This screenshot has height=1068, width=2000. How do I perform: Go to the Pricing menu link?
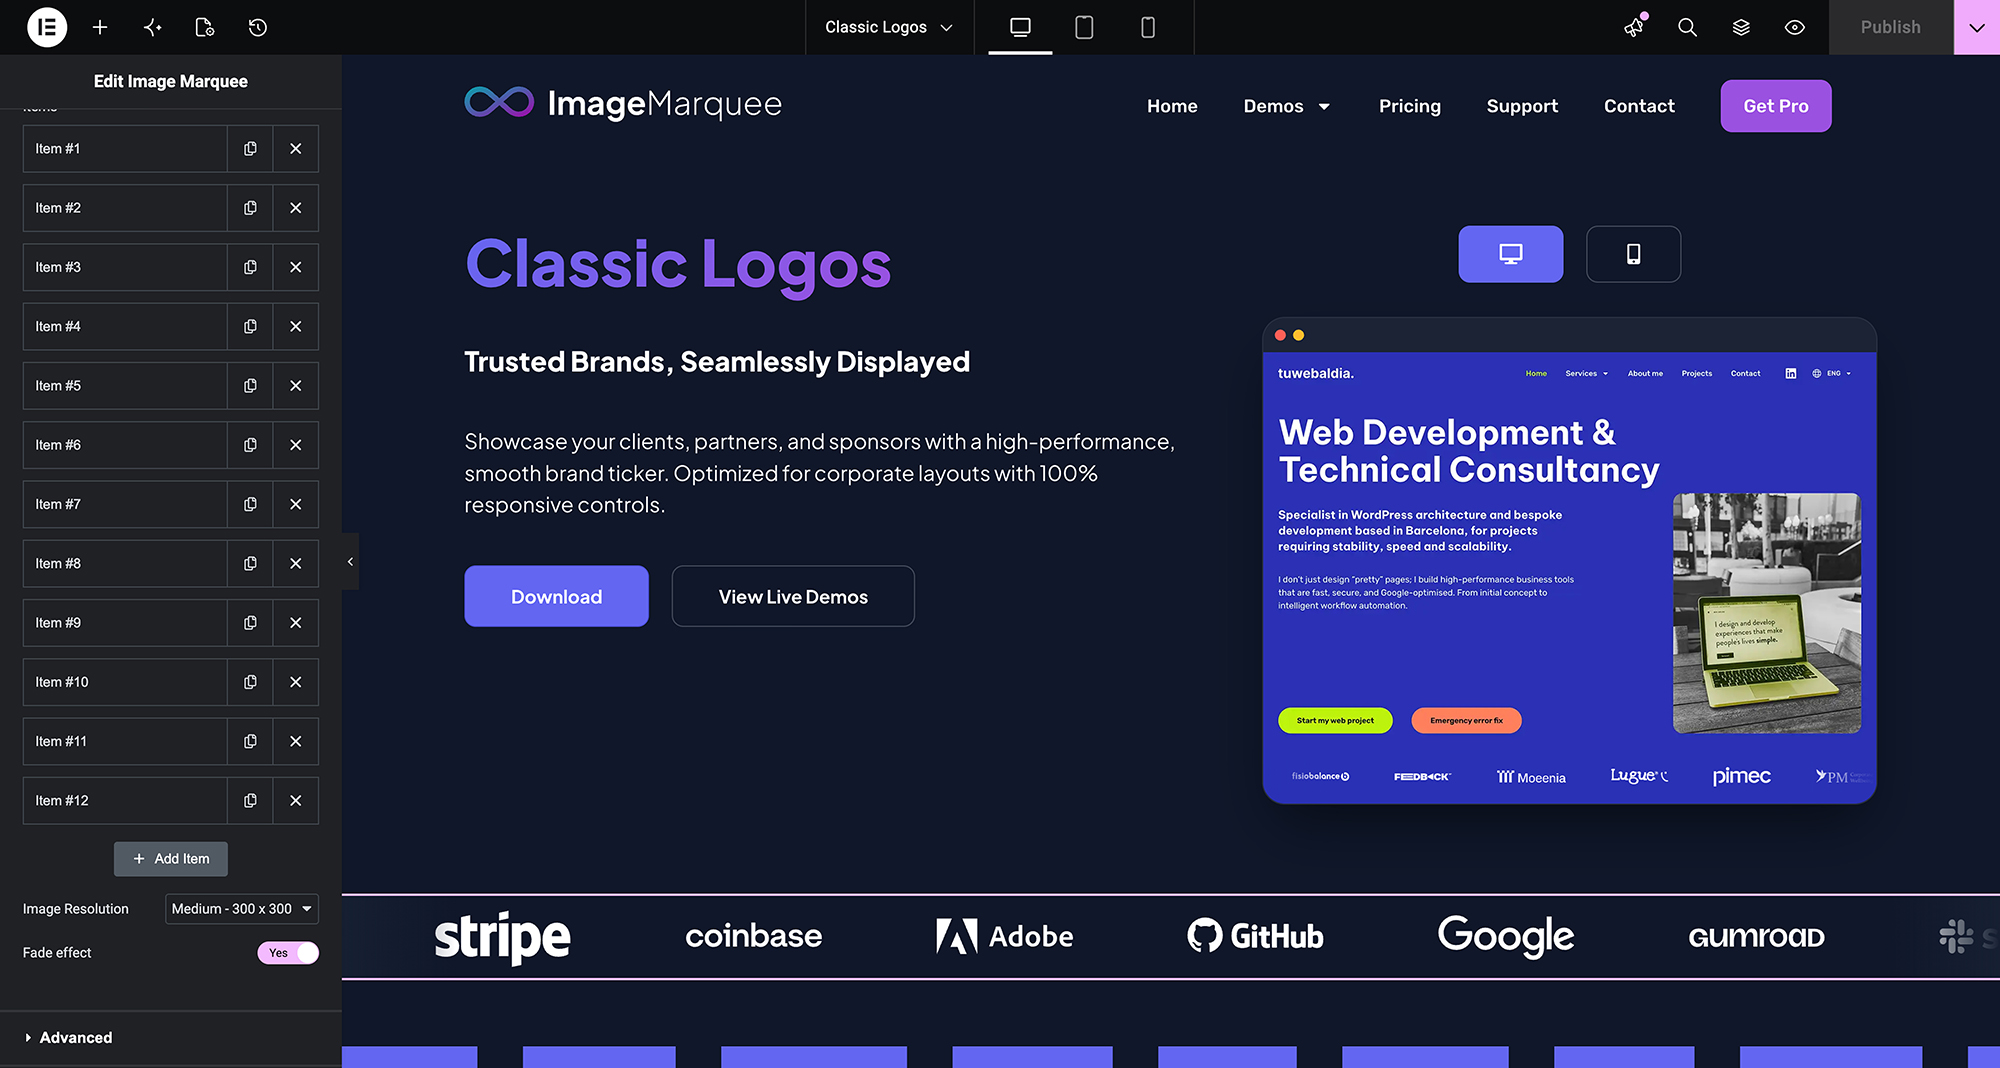pos(1409,106)
